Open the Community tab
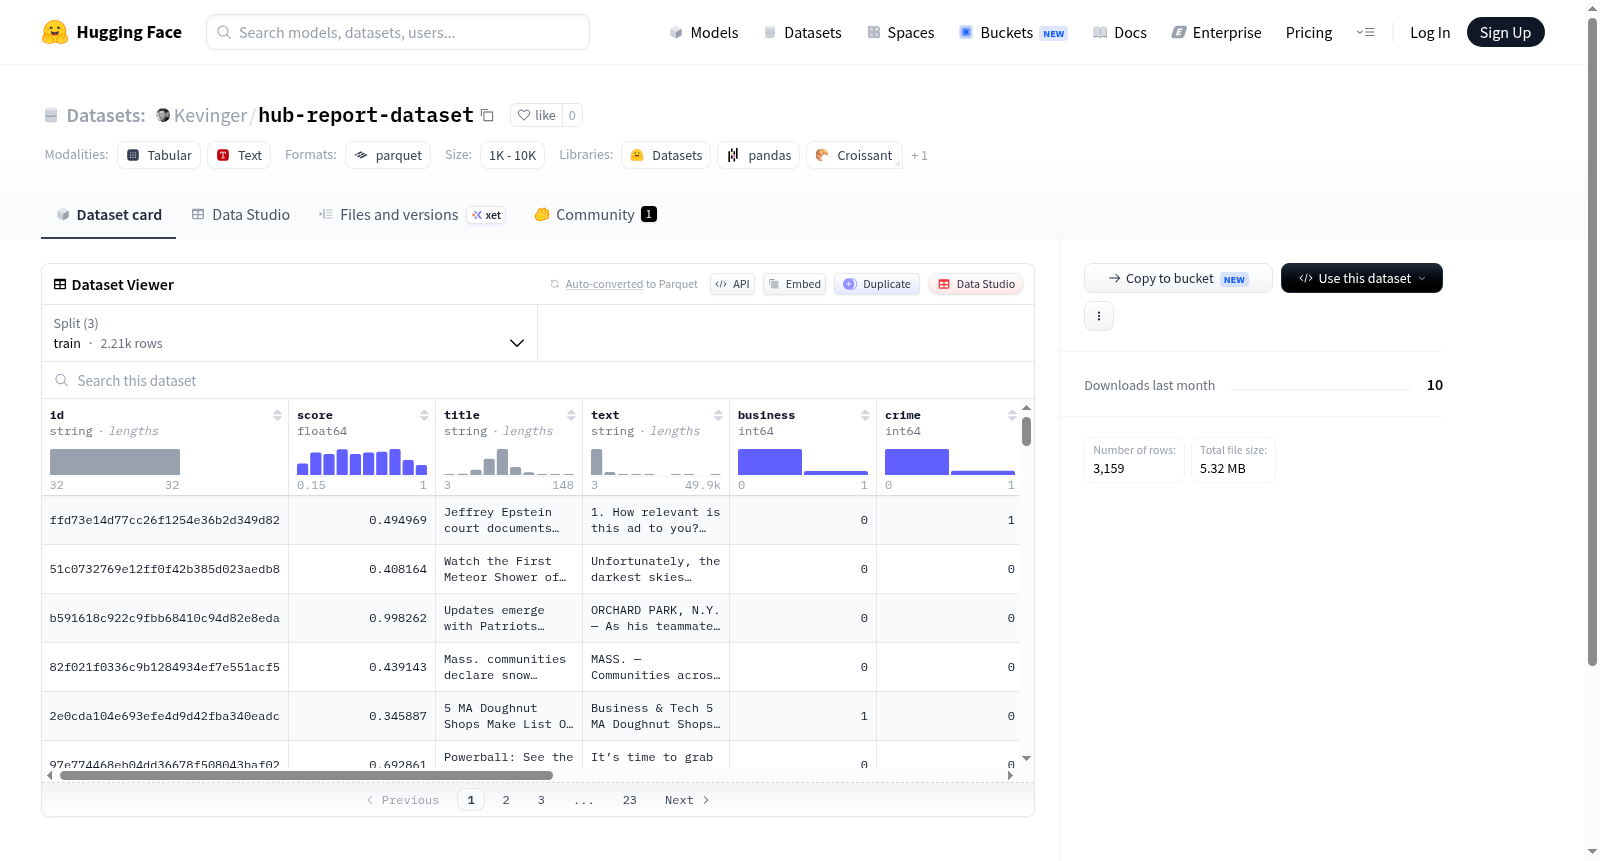1600x861 pixels. [x=595, y=214]
